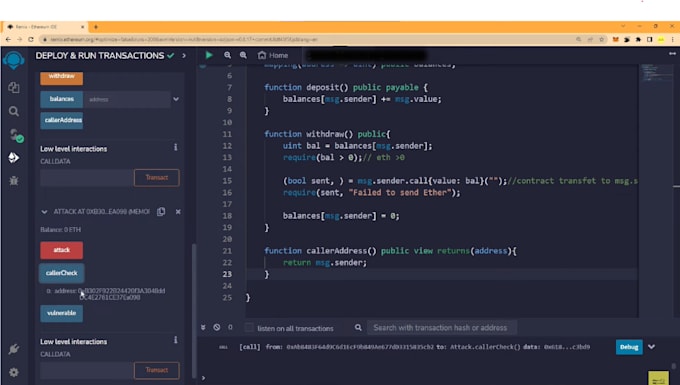Focus the transaction hash search field
The image size is (680, 385).
(441, 328)
